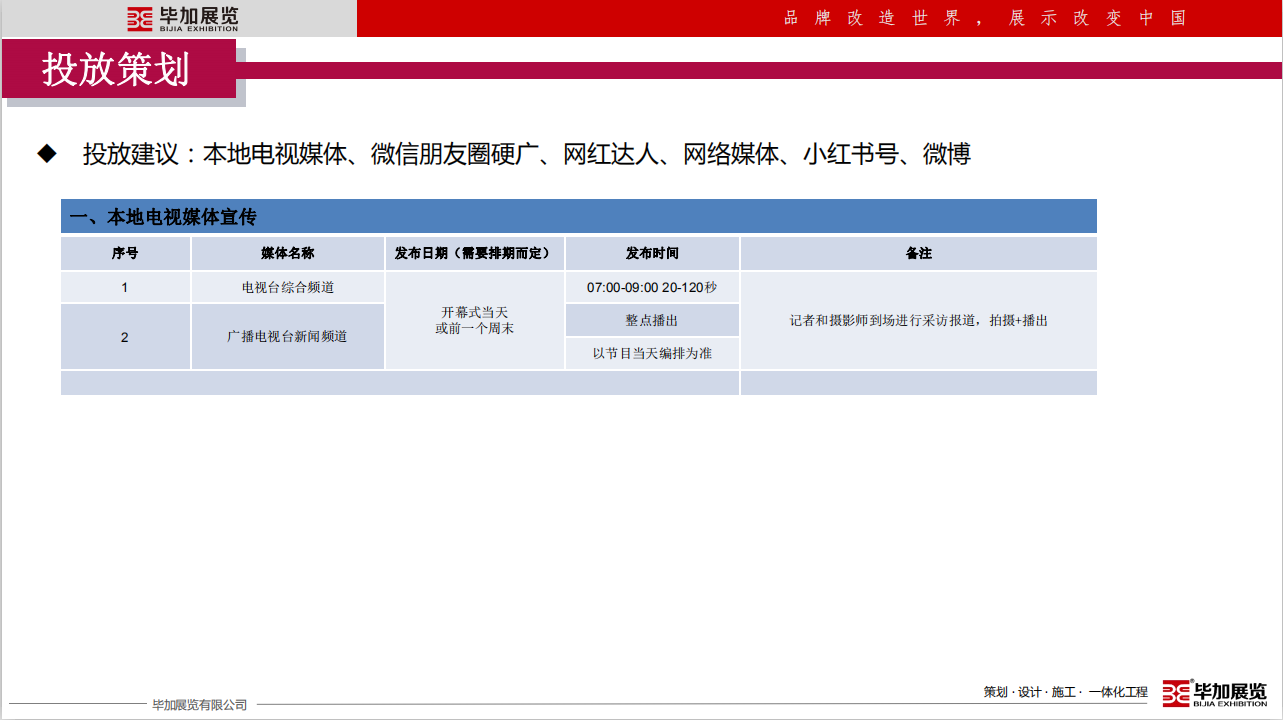This screenshot has width=1283, height=720.
Task: Click the 媒体名称 column header
Action: point(287,254)
